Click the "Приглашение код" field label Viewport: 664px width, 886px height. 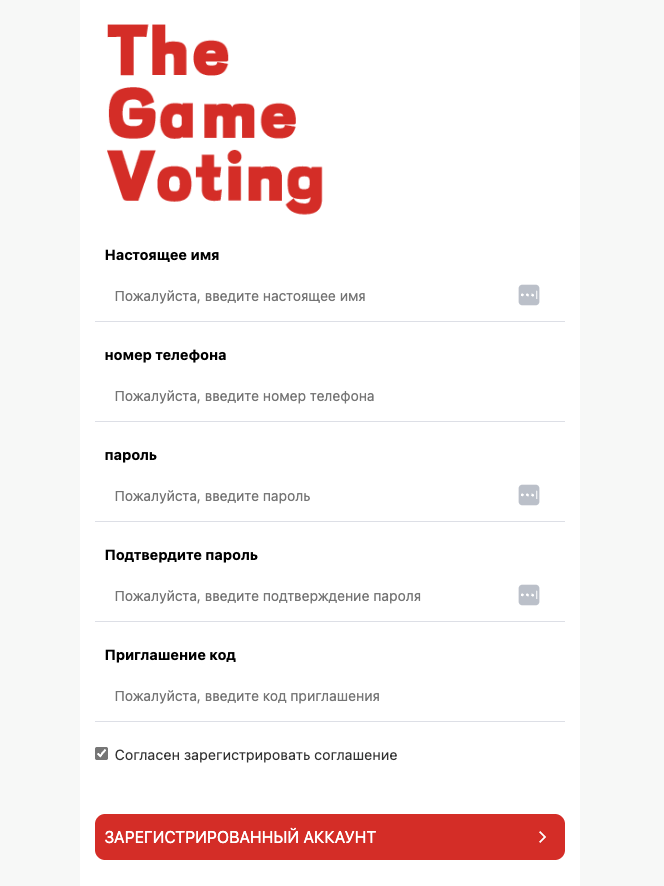(170, 655)
